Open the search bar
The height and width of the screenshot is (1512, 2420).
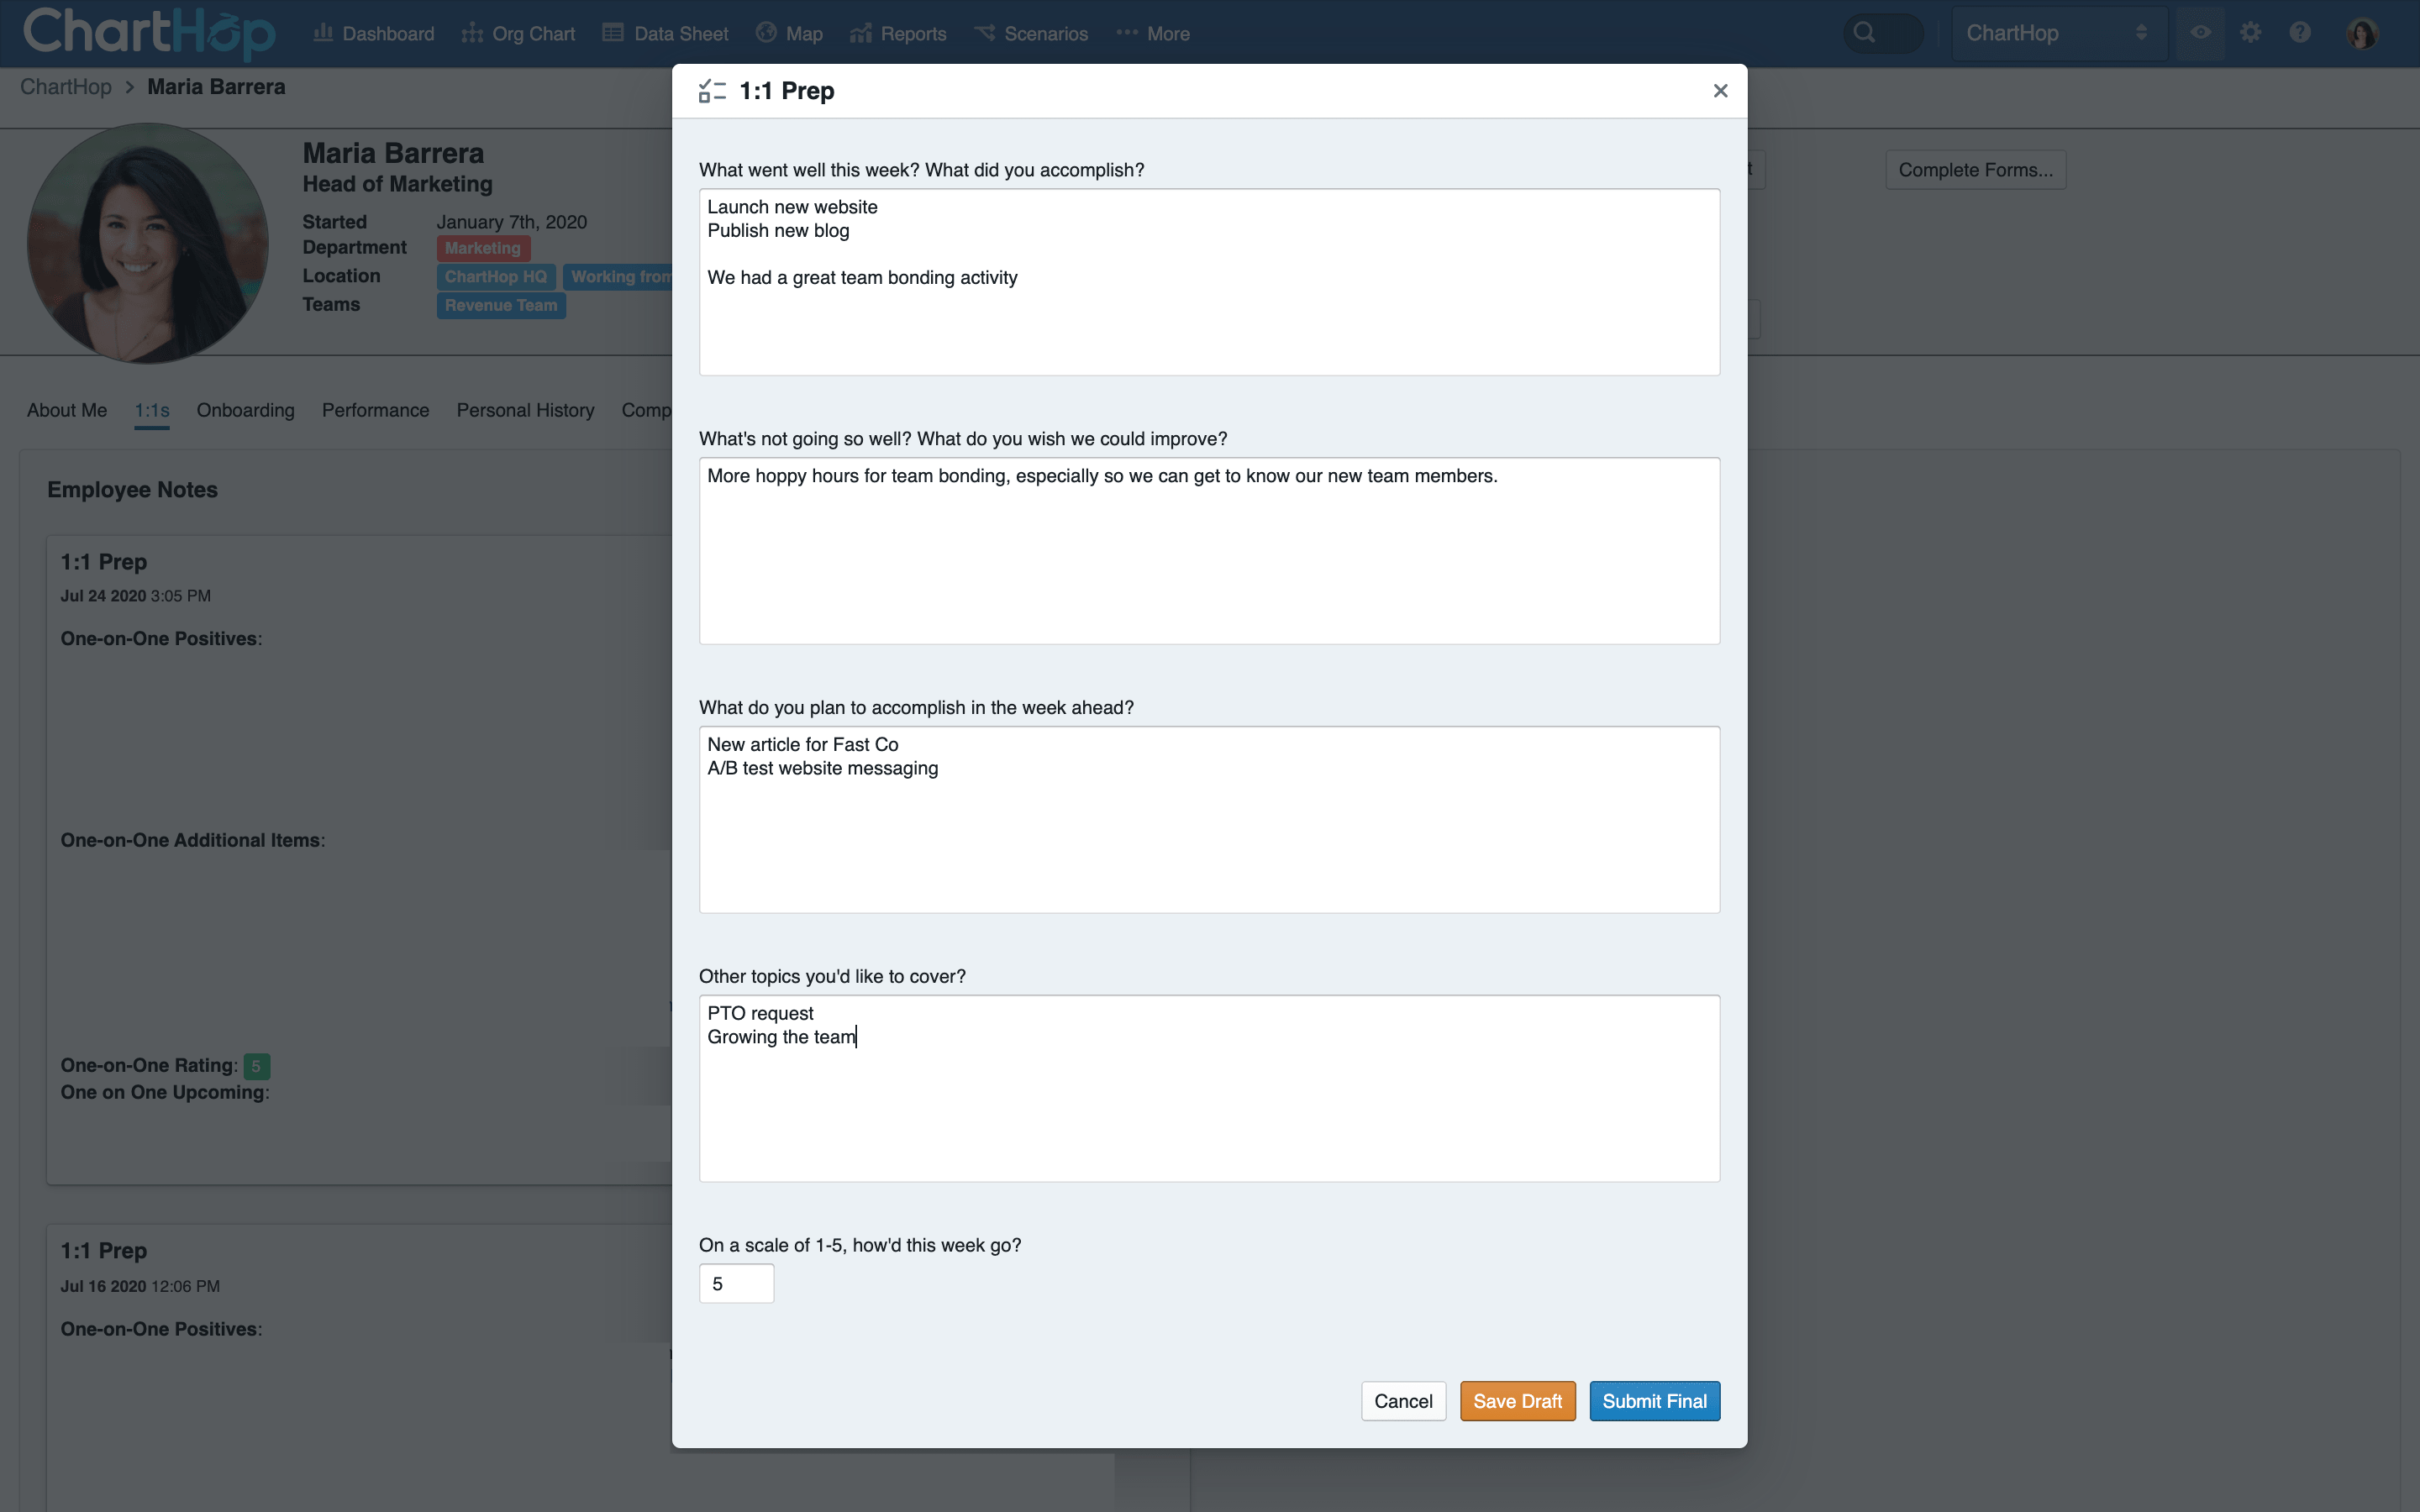(x=1868, y=31)
